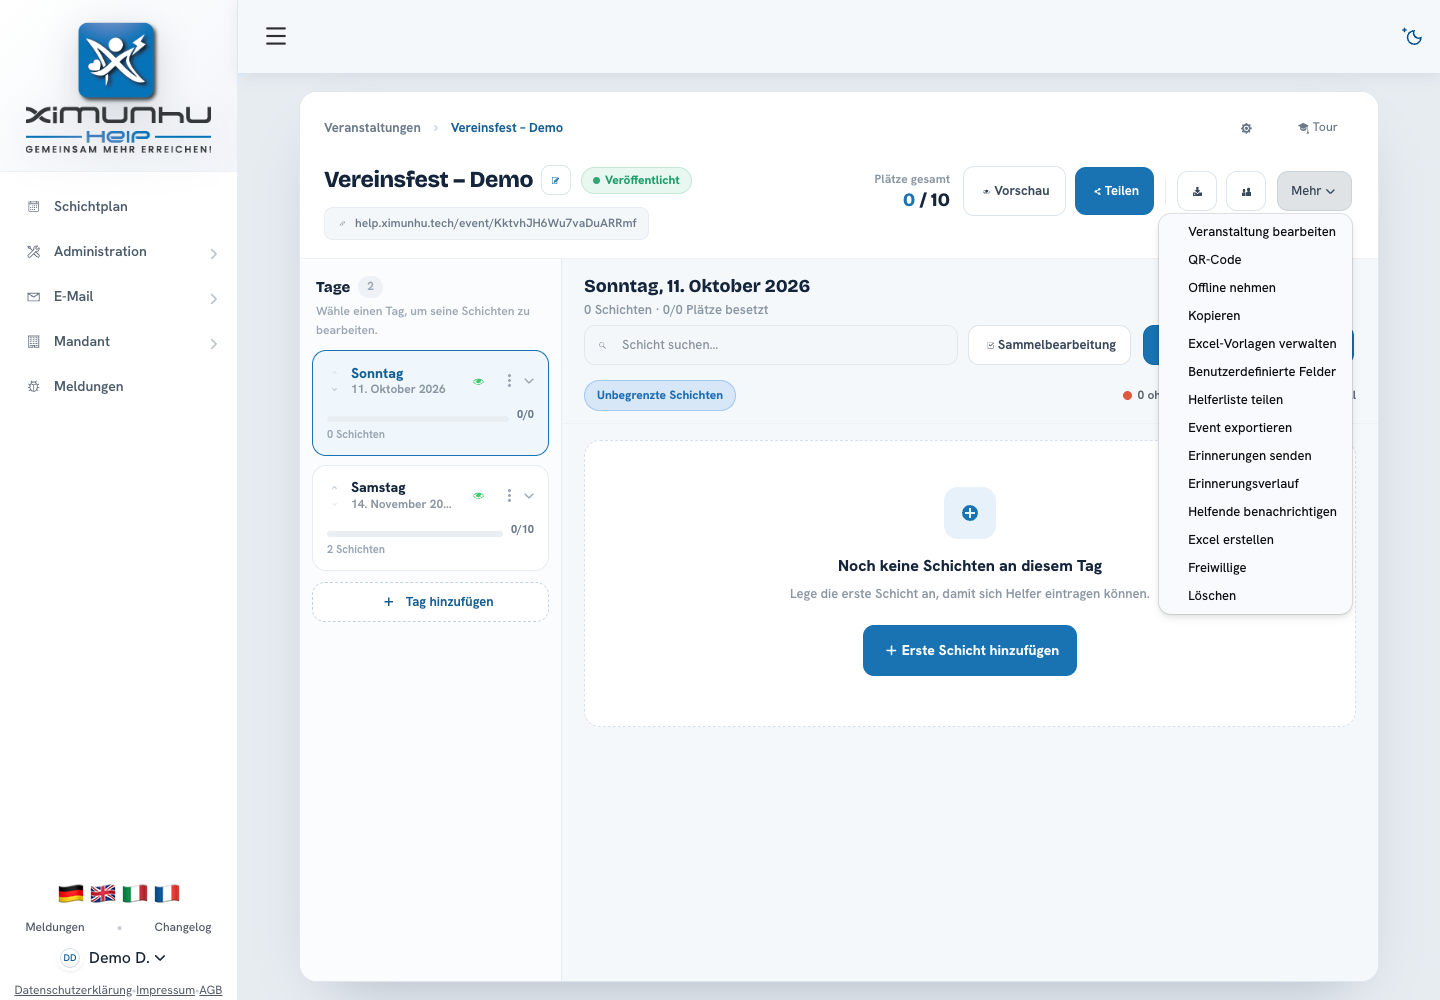Edit event title pencil icon
Image resolution: width=1440 pixels, height=1000 pixels.
click(556, 180)
